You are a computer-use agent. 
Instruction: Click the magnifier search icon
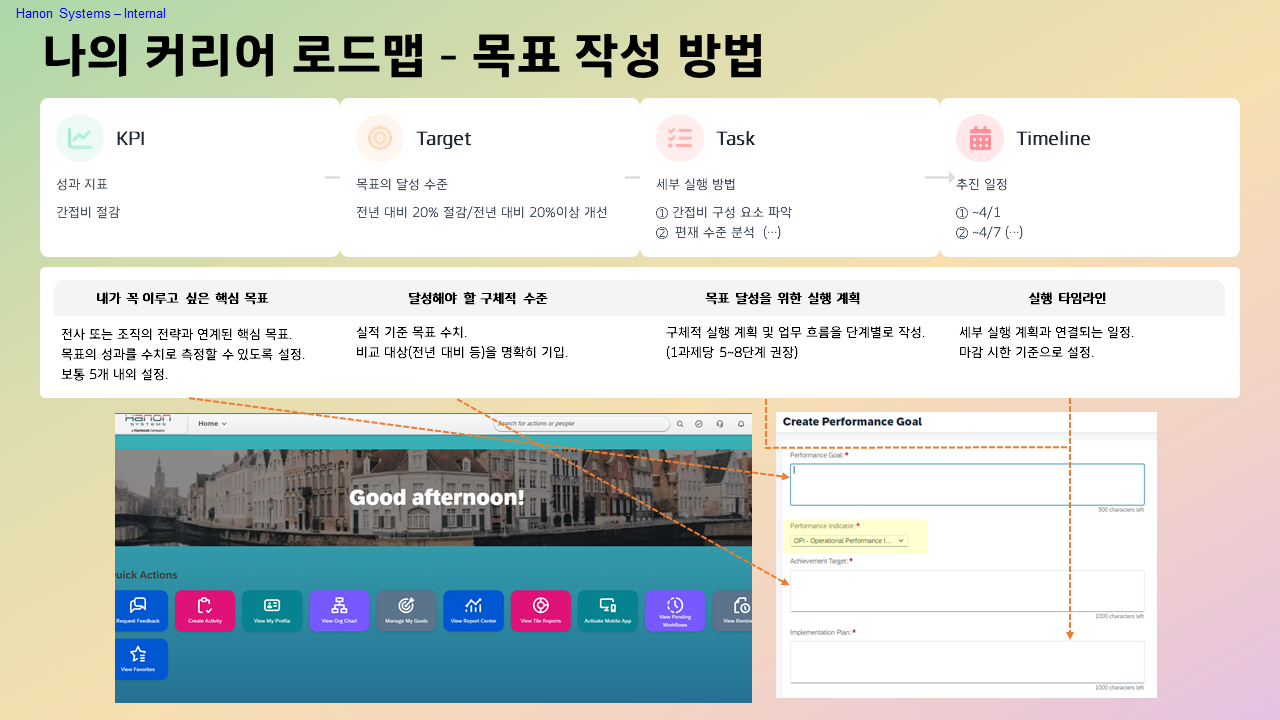tap(680, 424)
